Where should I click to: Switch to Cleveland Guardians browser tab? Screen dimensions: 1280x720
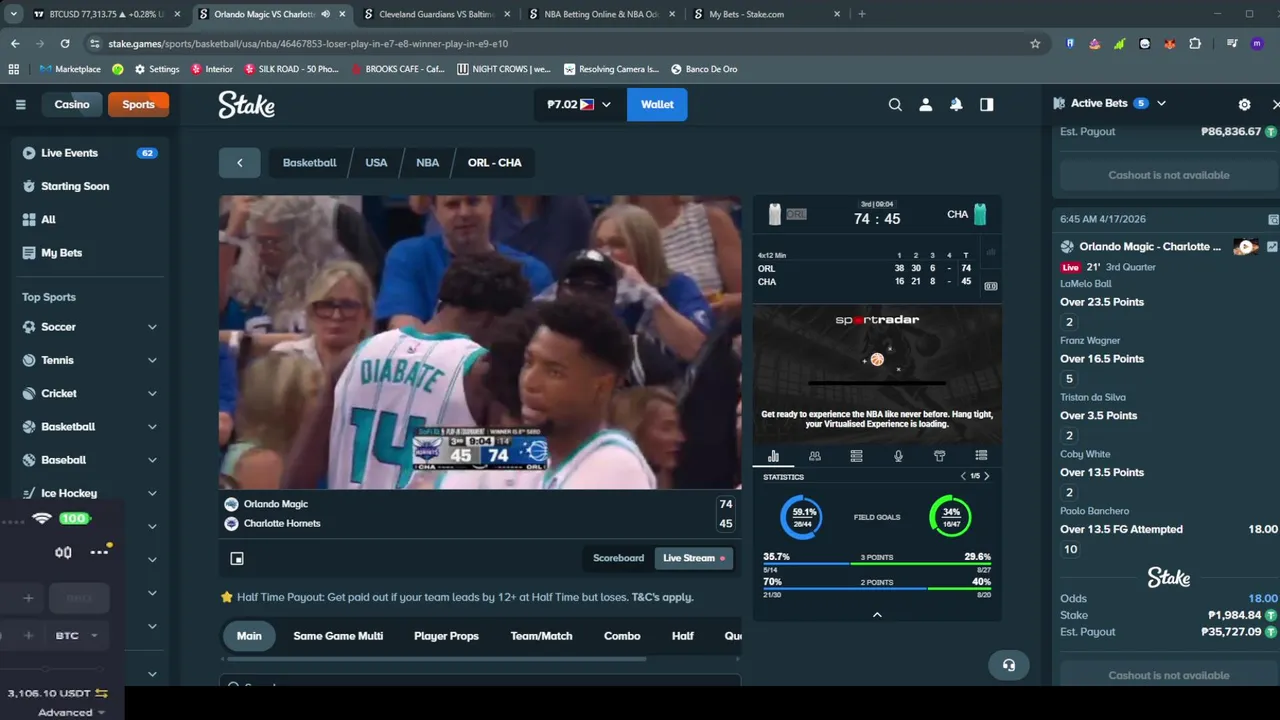pyautogui.click(x=435, y=14)
